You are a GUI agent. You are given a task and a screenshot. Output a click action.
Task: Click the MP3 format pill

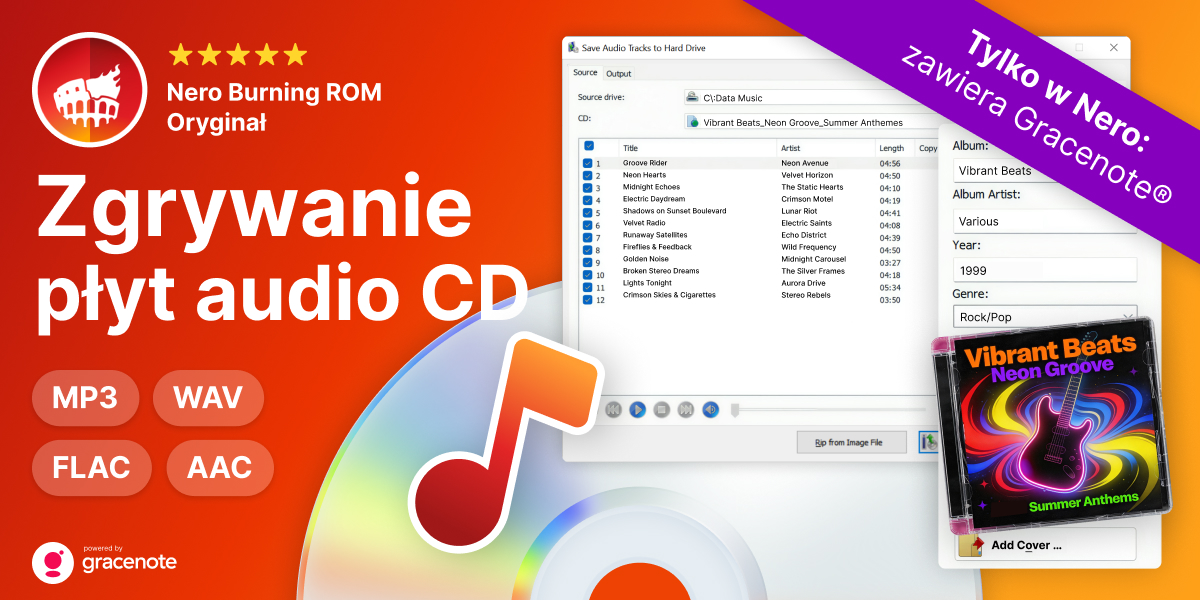86,398
